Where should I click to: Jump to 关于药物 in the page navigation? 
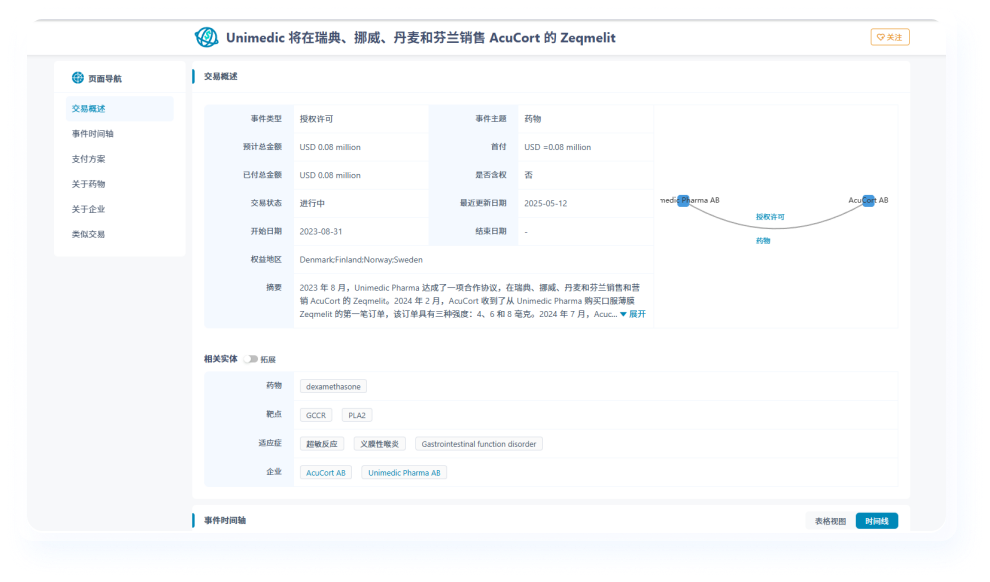coord(88,184)
